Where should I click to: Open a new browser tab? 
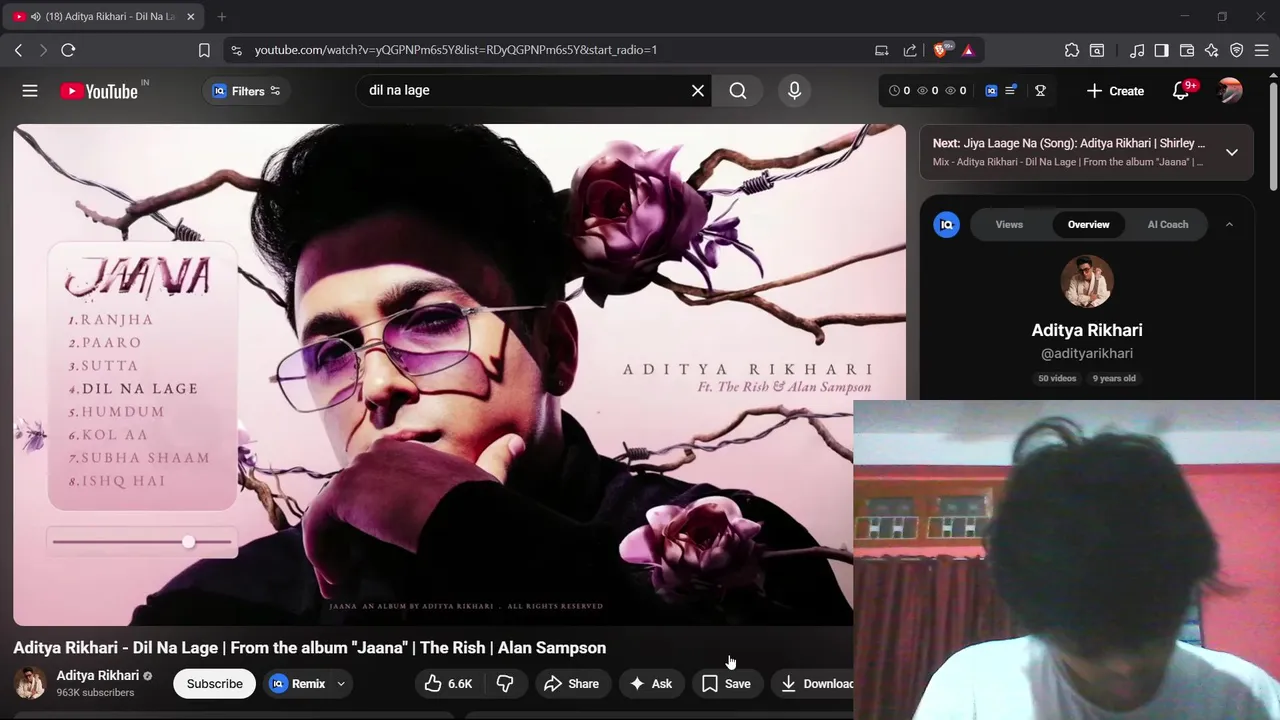tap(222, 17)
